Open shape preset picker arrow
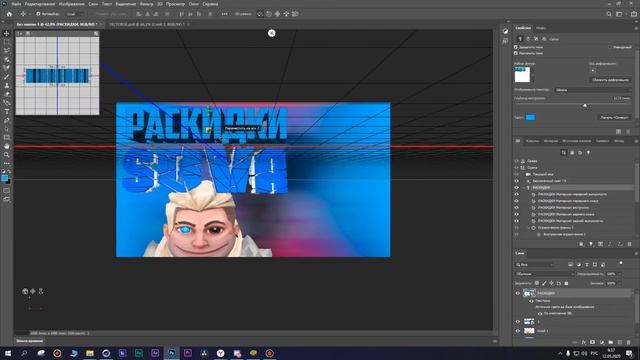The height and width of the screenshot is (360, 640). pos(532,75)
